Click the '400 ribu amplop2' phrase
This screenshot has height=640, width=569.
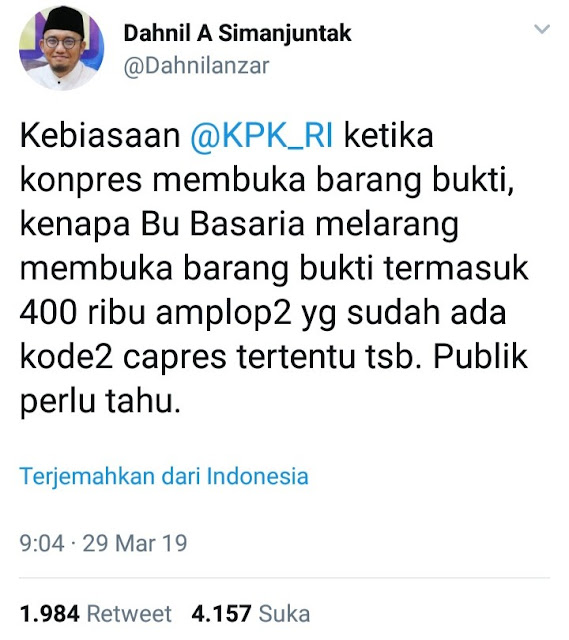point(155,313)
